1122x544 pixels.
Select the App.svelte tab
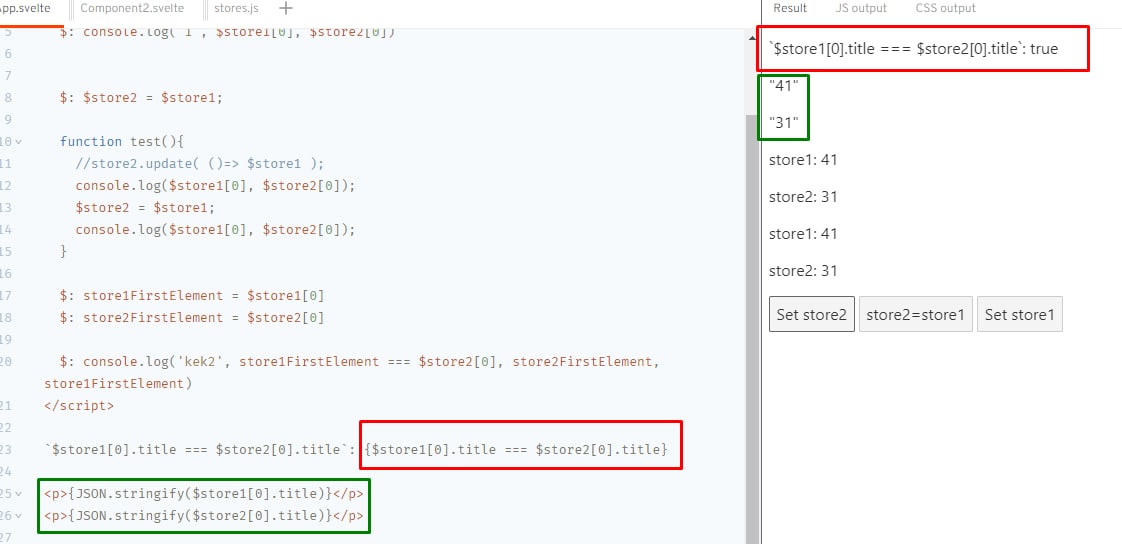coord(26,9)
